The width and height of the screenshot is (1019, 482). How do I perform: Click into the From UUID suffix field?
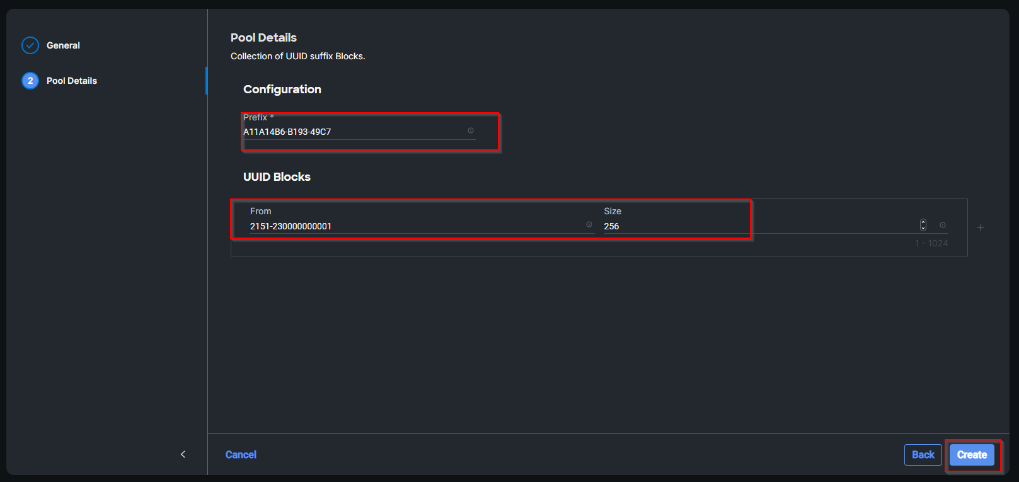(410, 226)
